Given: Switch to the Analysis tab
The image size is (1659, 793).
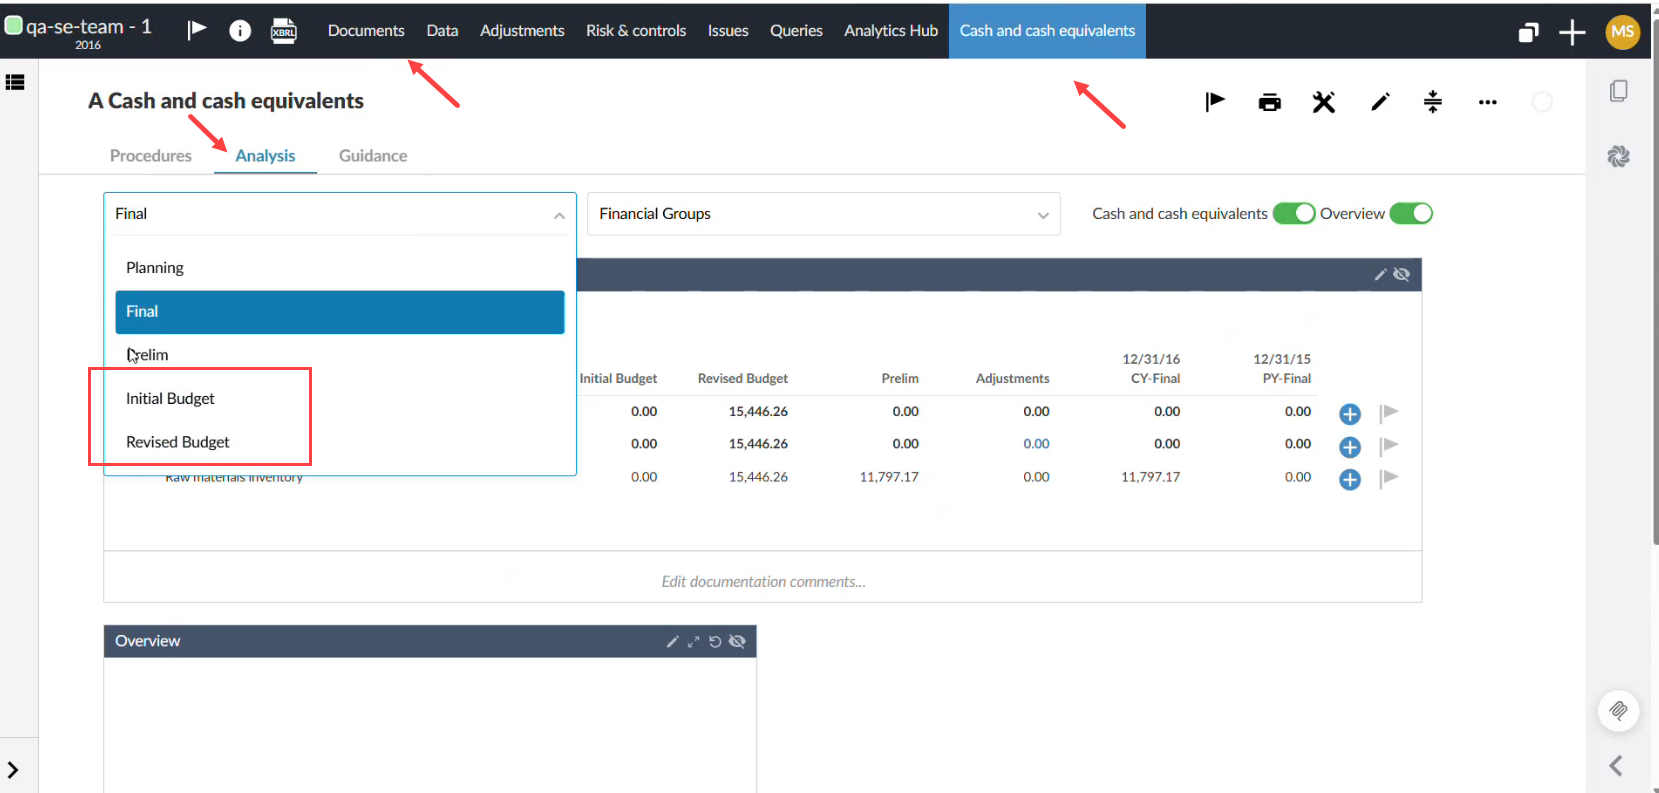Looking at the screenshot, I should (x=265, y=156).
